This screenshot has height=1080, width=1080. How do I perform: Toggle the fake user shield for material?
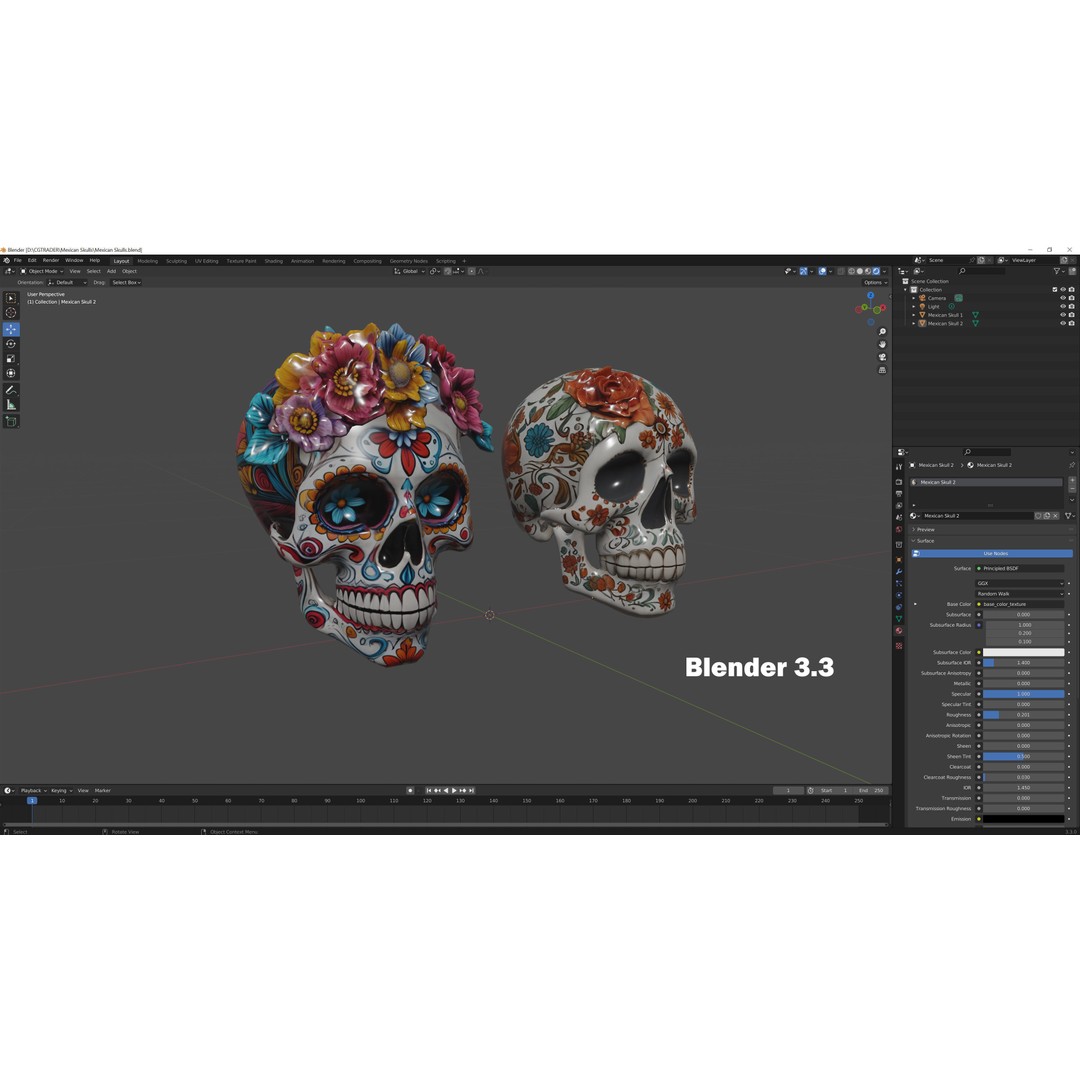1038,516
